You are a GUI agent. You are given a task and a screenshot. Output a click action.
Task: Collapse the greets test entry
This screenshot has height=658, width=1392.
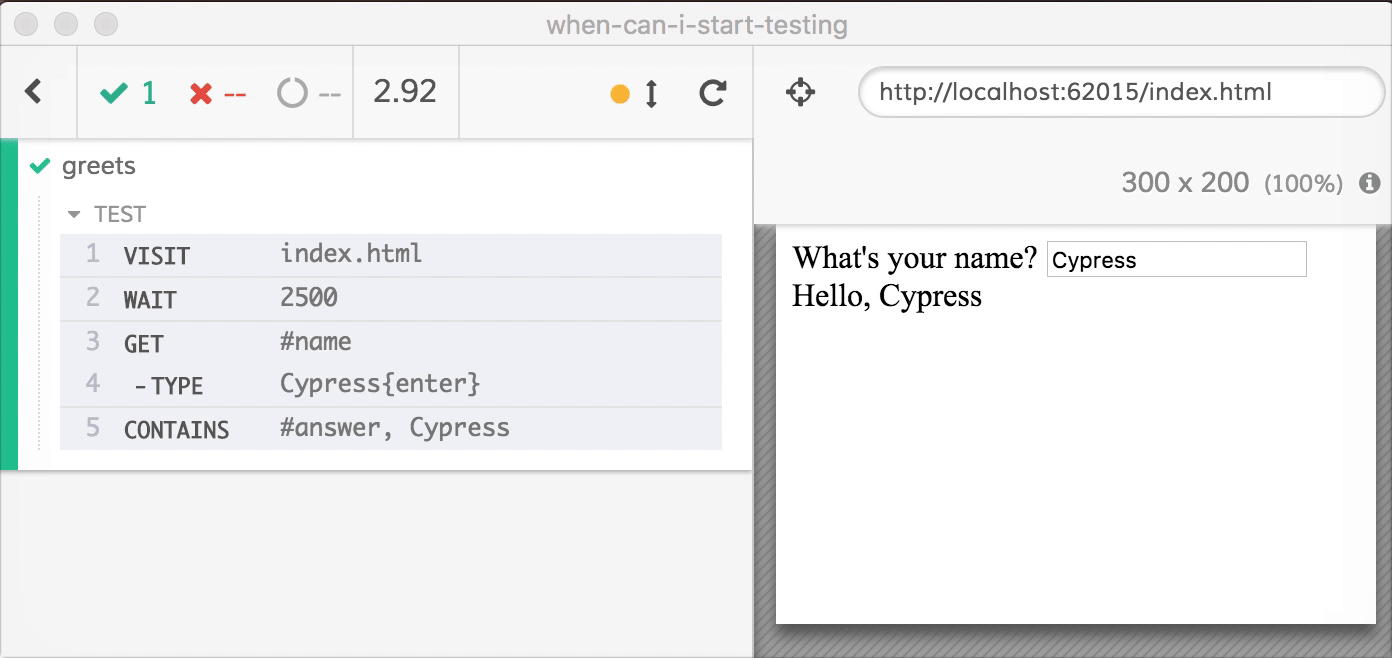99,166
